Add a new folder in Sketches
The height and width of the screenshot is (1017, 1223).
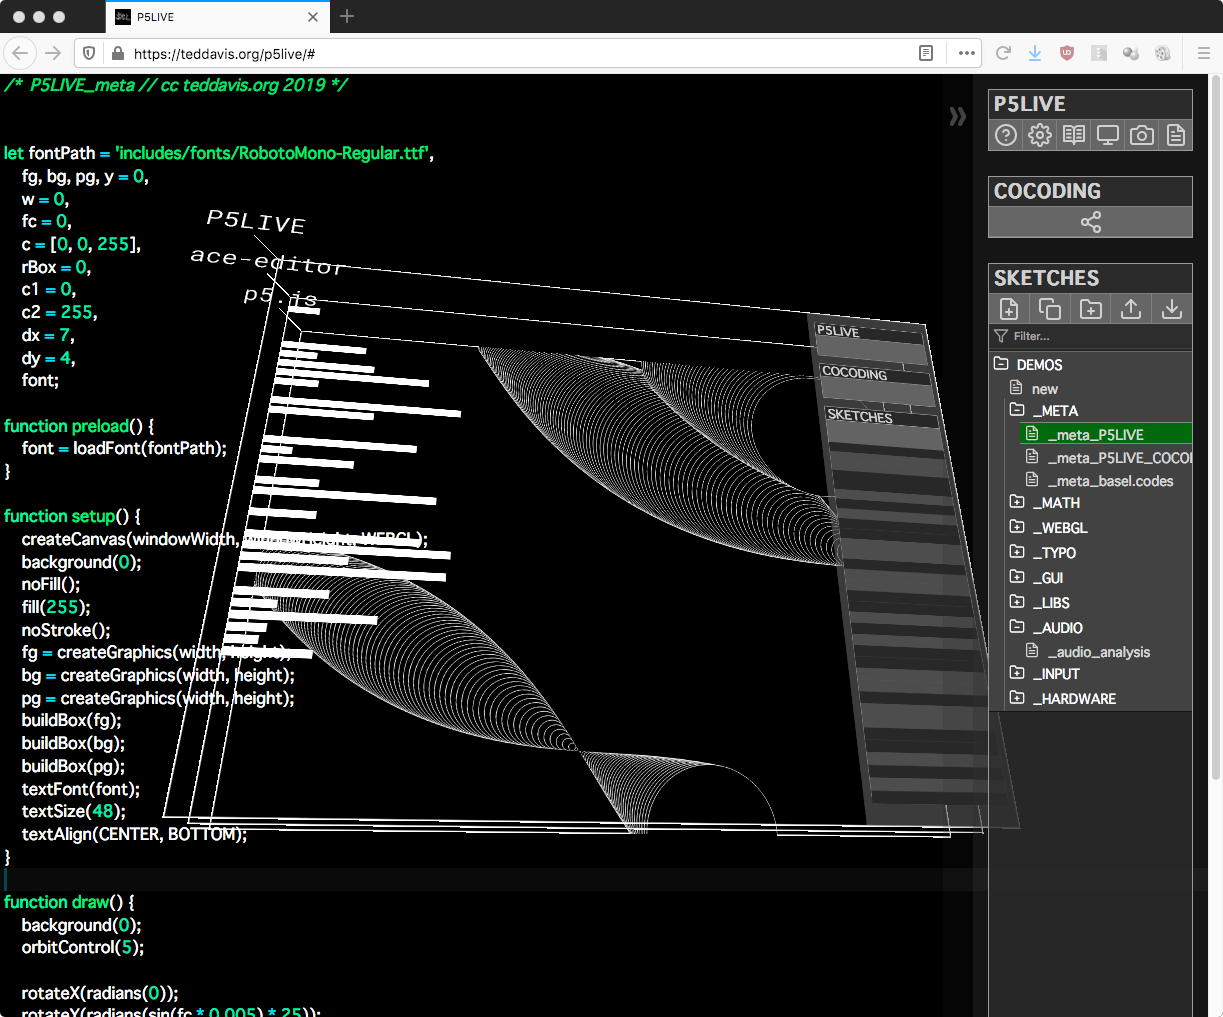pos(1090,309)
